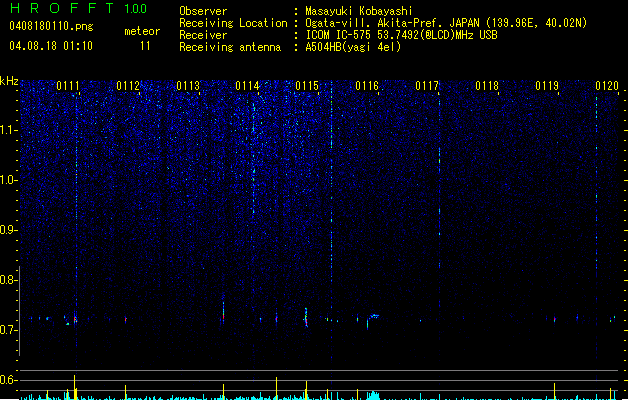This screenshot has height=400, width=629.
Task: Click the 0119 time marker
Action: [547, 86]
